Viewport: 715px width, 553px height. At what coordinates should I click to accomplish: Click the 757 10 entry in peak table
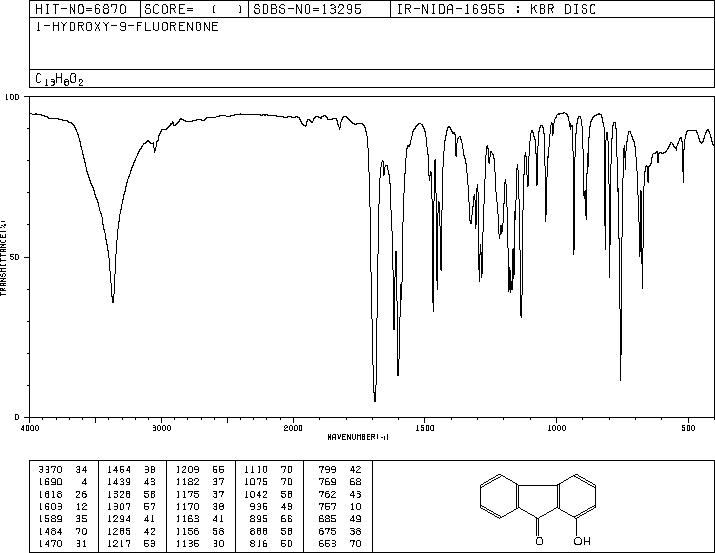click(339, 506)
